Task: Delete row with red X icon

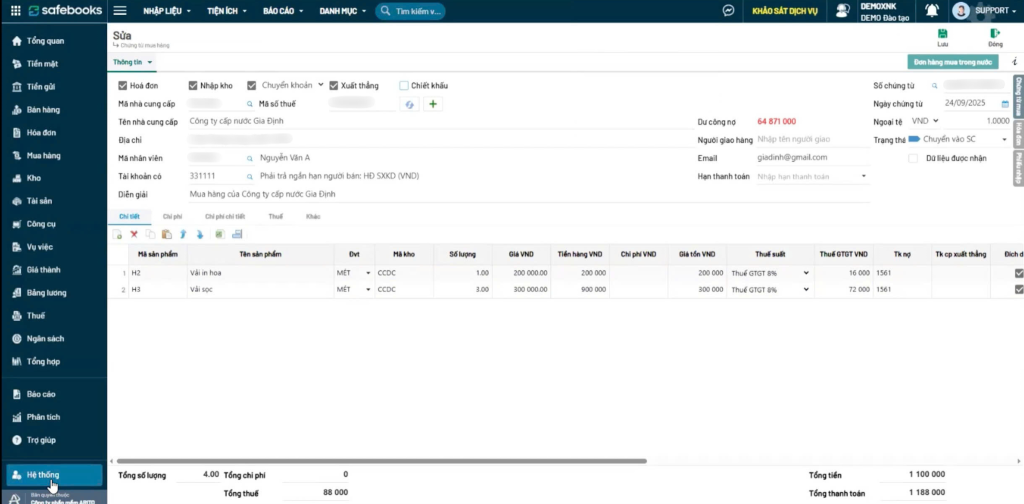Action: coord(134,234)
